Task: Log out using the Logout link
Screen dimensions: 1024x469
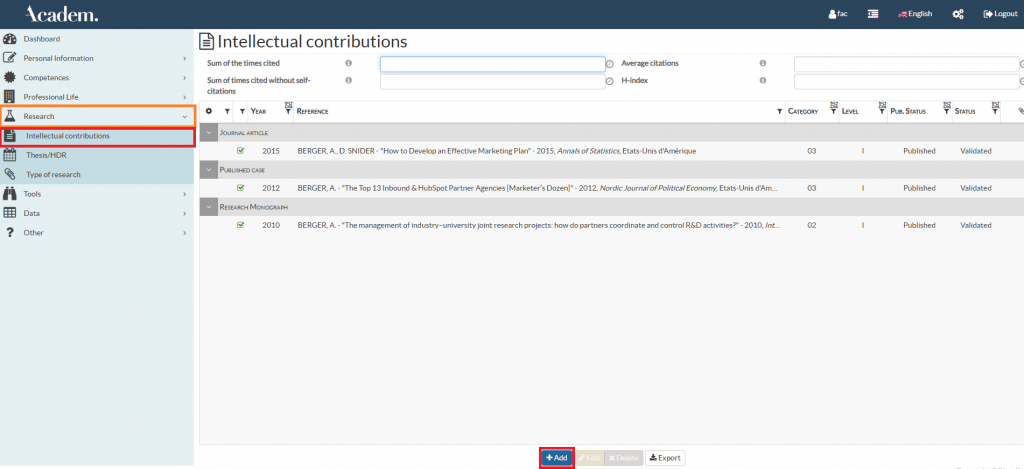Action: (x=1000, y=14)
